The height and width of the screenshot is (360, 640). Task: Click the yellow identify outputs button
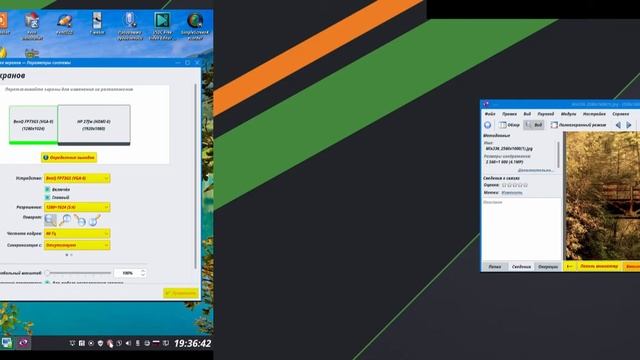point(69,158)
